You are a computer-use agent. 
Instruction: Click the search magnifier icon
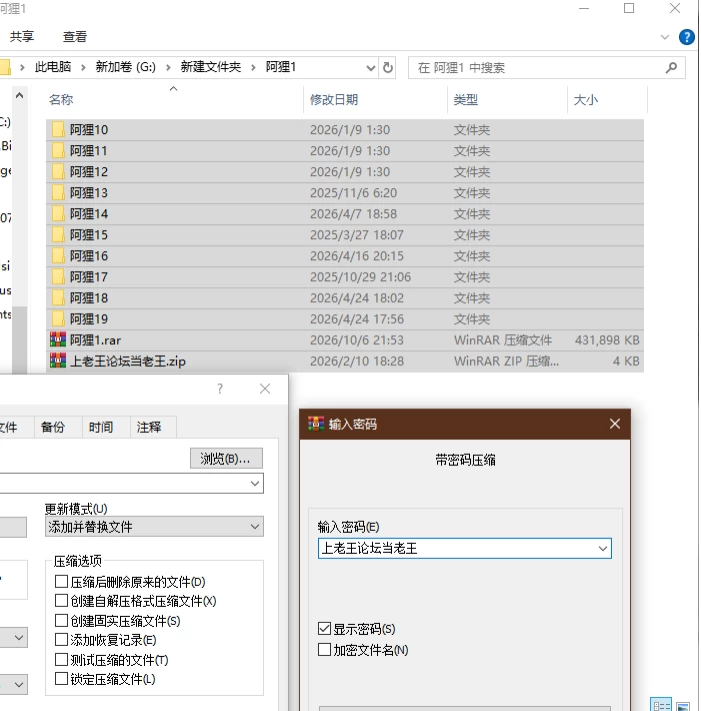[671, 68]
